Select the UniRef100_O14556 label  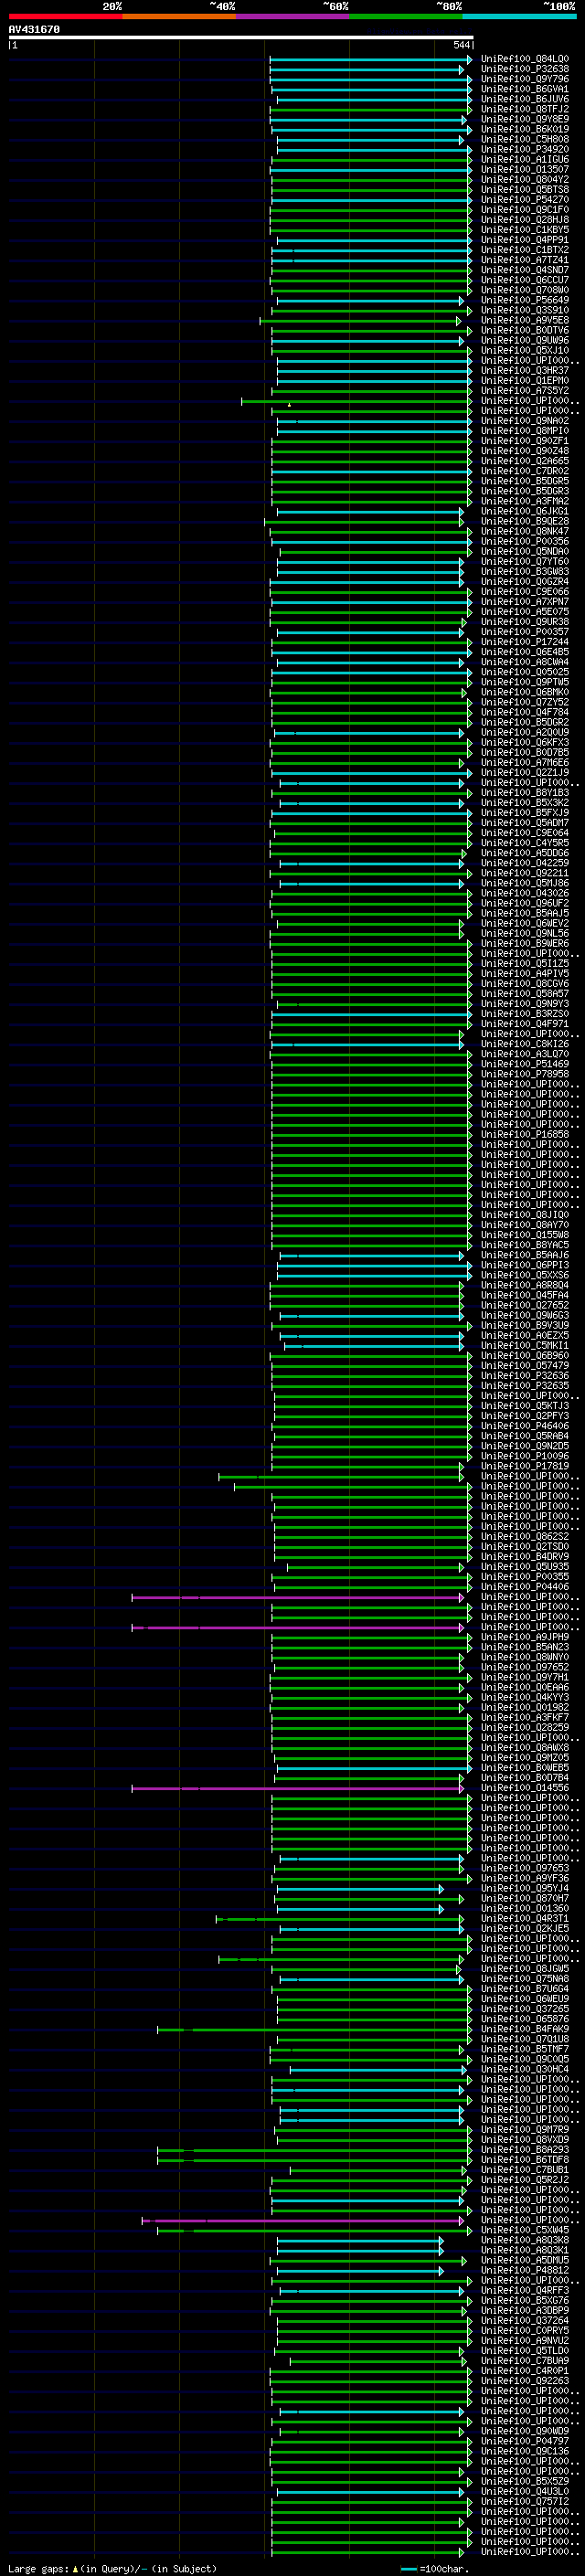pyautogui.click(x=524, y=1787)
